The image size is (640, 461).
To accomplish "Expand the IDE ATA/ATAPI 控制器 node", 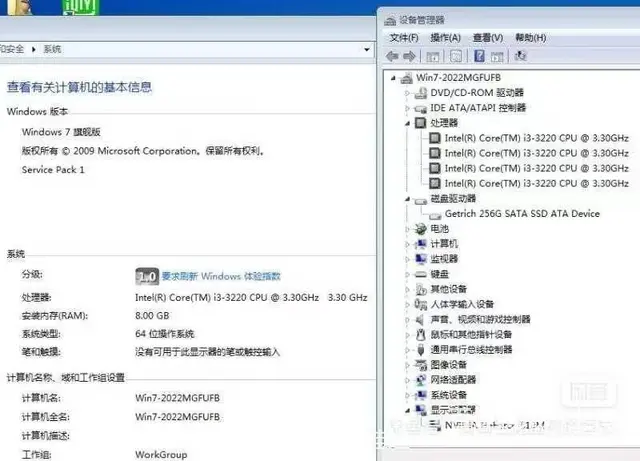I will coord(407,108).
